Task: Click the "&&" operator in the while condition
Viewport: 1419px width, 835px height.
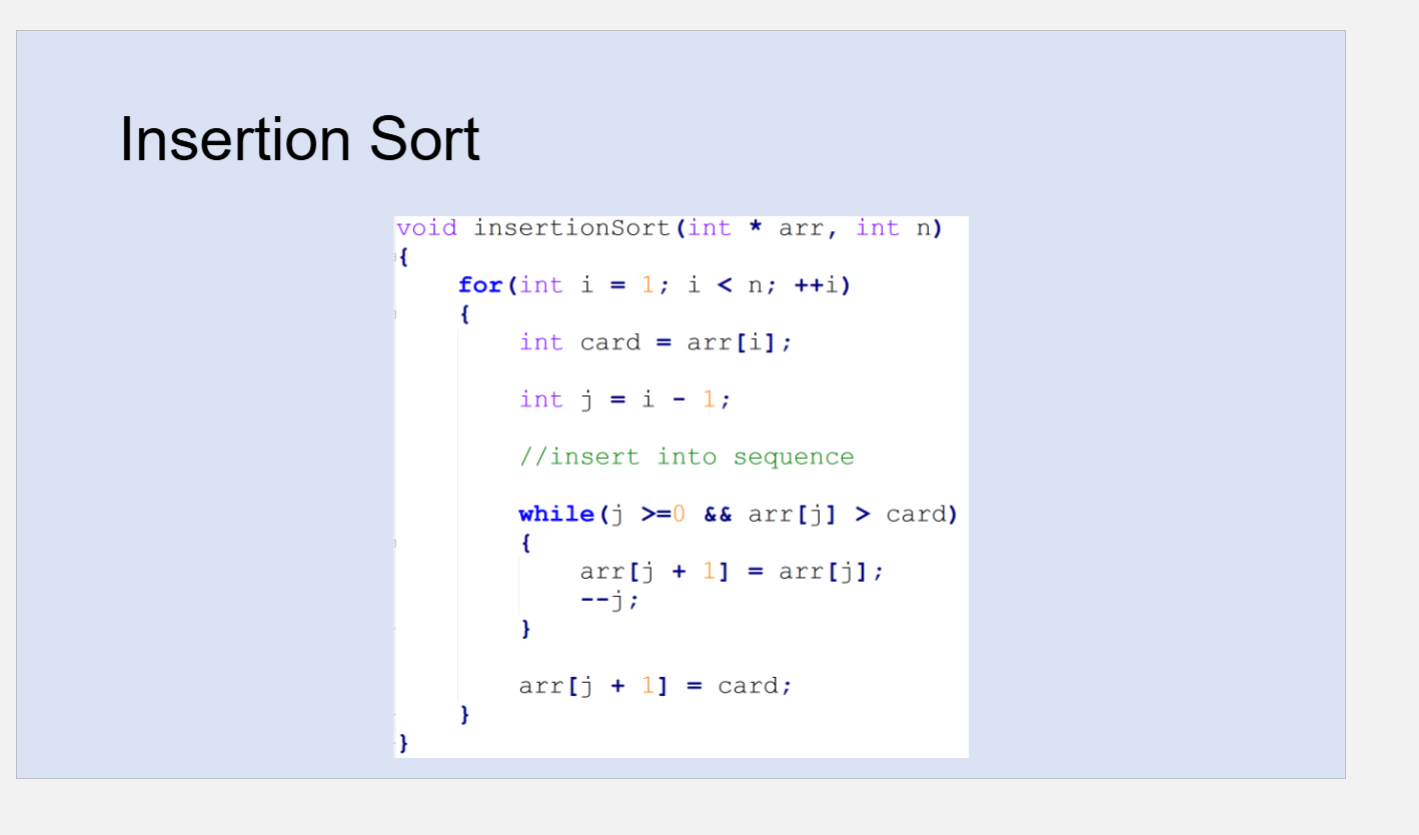Action: 717,514
